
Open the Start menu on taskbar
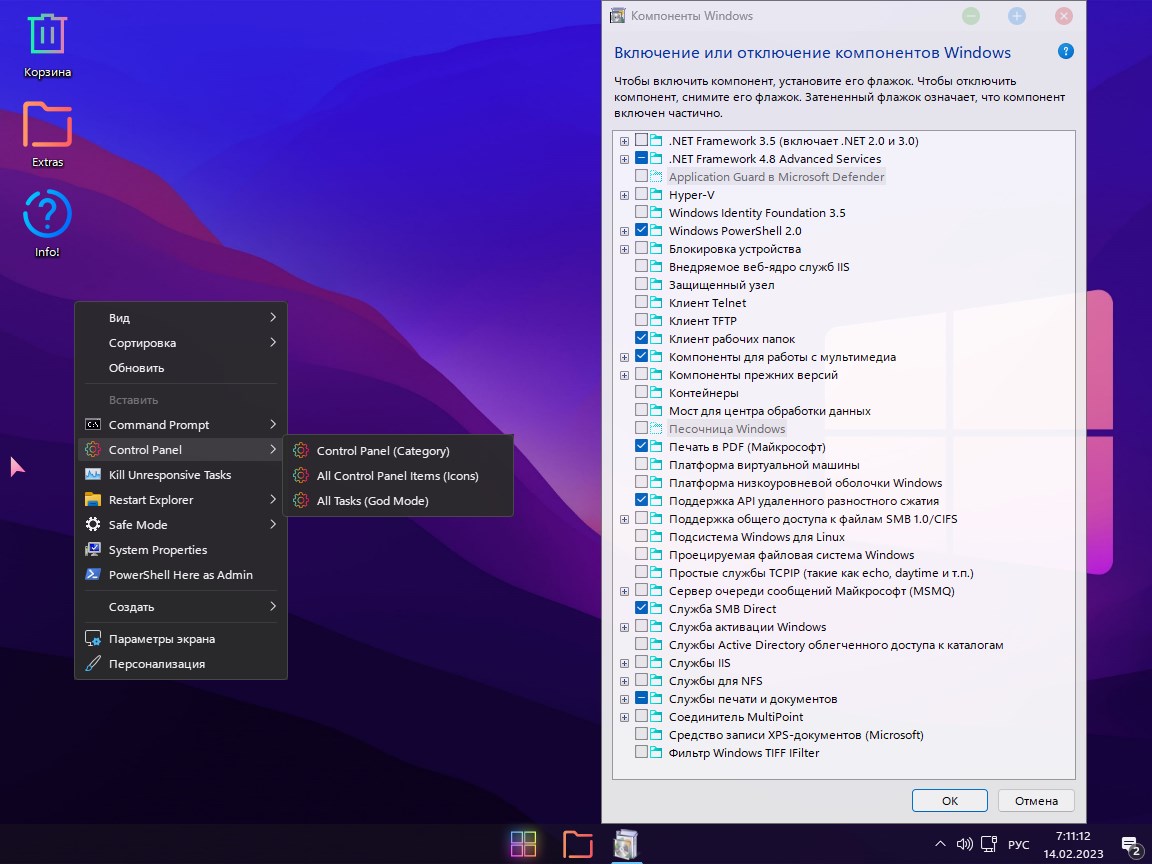(523, 844)
